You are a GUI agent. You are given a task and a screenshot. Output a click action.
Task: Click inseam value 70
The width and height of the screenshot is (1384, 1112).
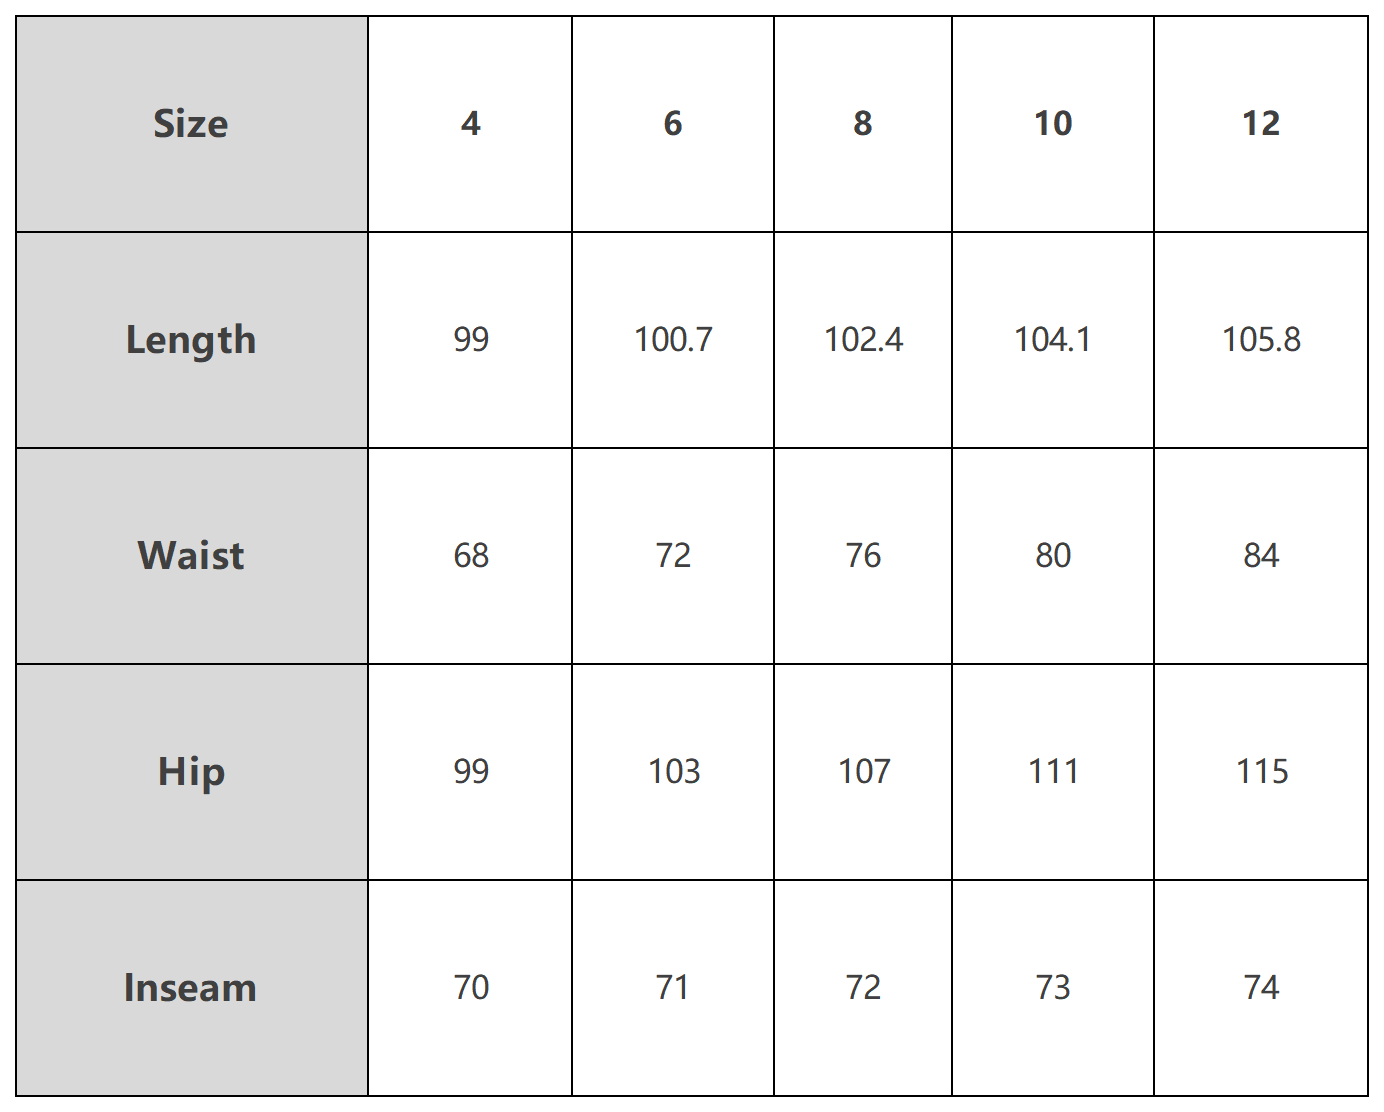470,988
